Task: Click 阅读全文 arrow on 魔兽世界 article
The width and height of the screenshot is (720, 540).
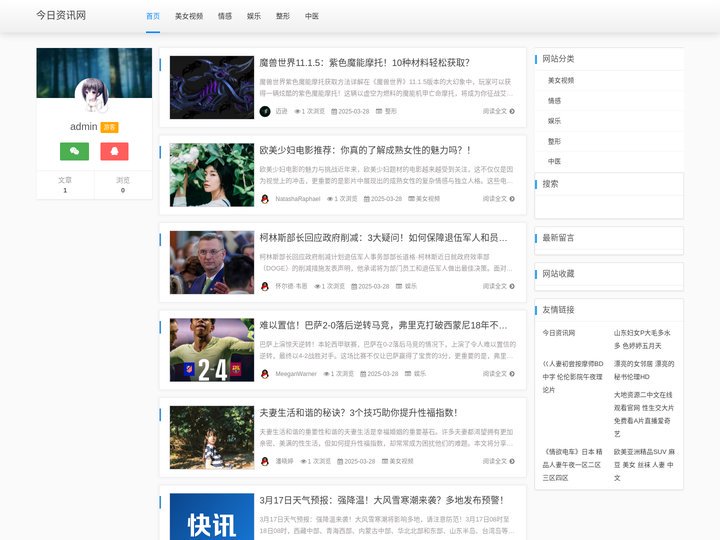Action: (499, 111)
